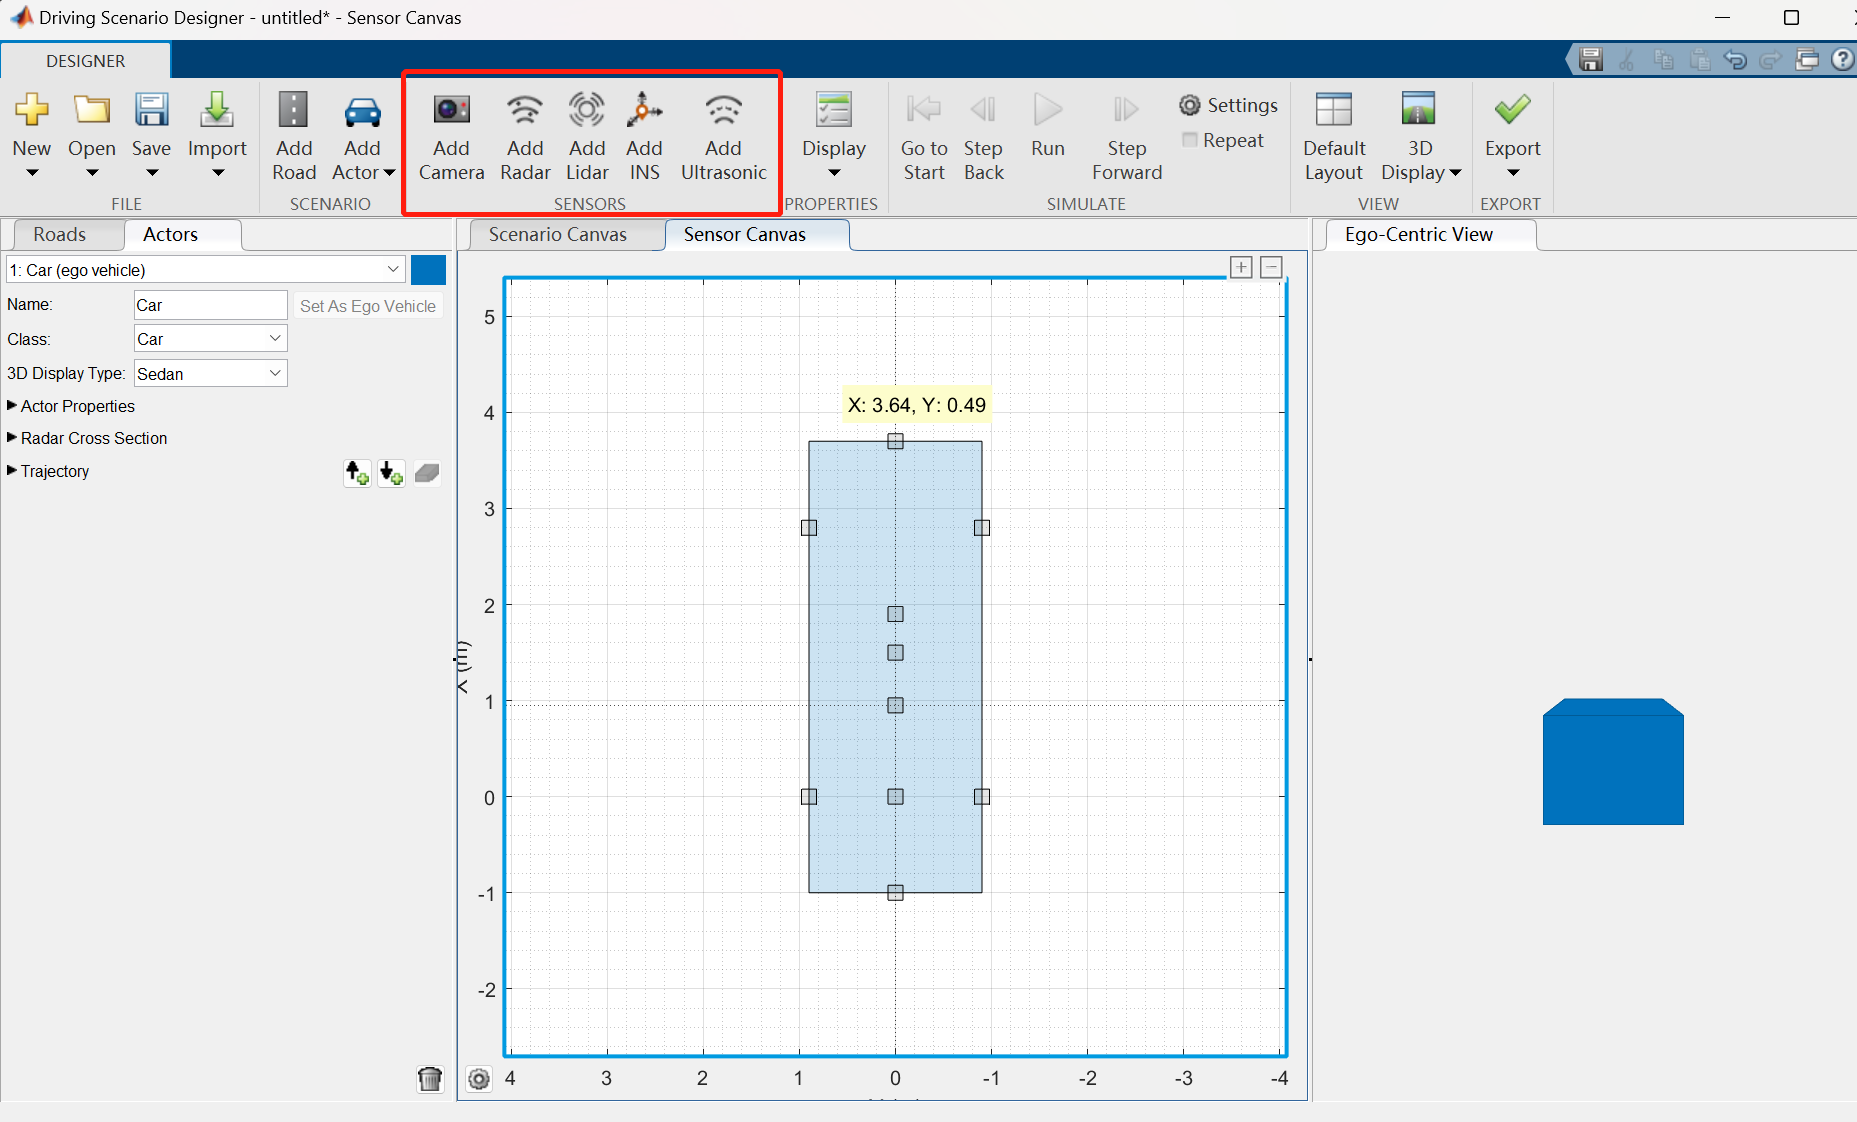This screenshot has height=1122, width=1857.
Task: Open Export dropdown arrow
Action: (1513, 173)
